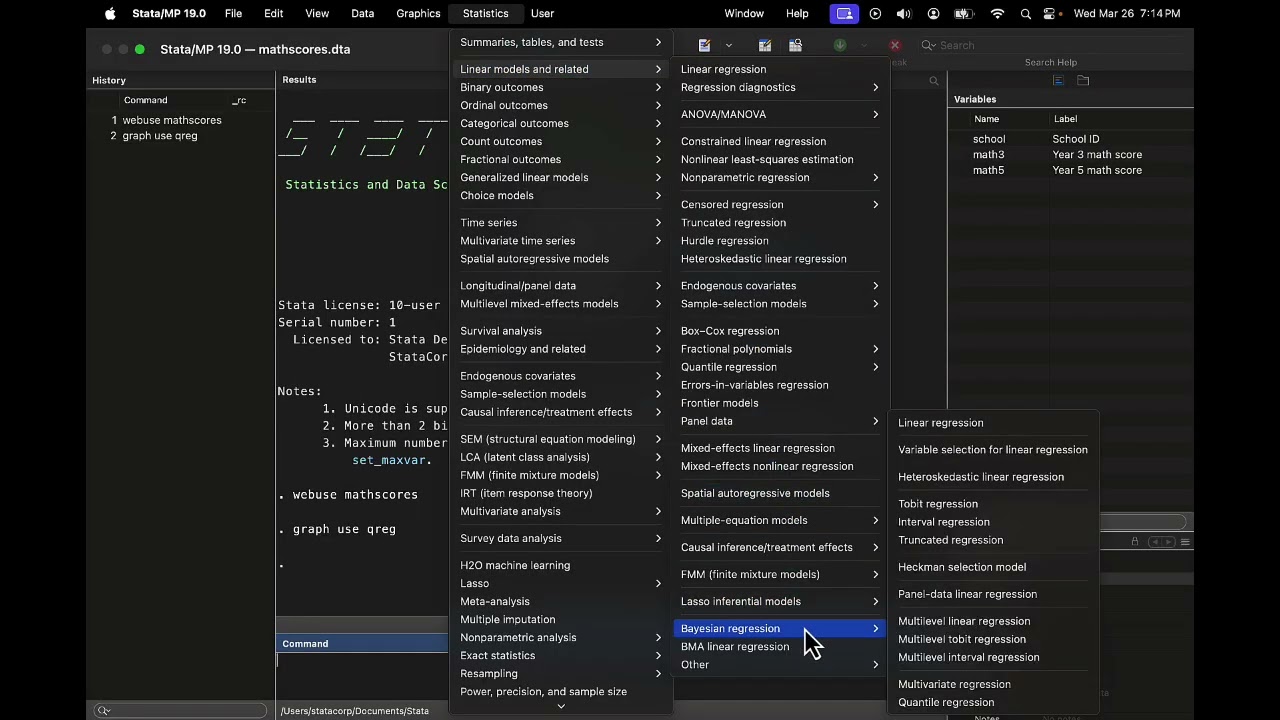Open the Data menu in menu bar
This screenshot has width=1280, height=720.
point(362,13)
